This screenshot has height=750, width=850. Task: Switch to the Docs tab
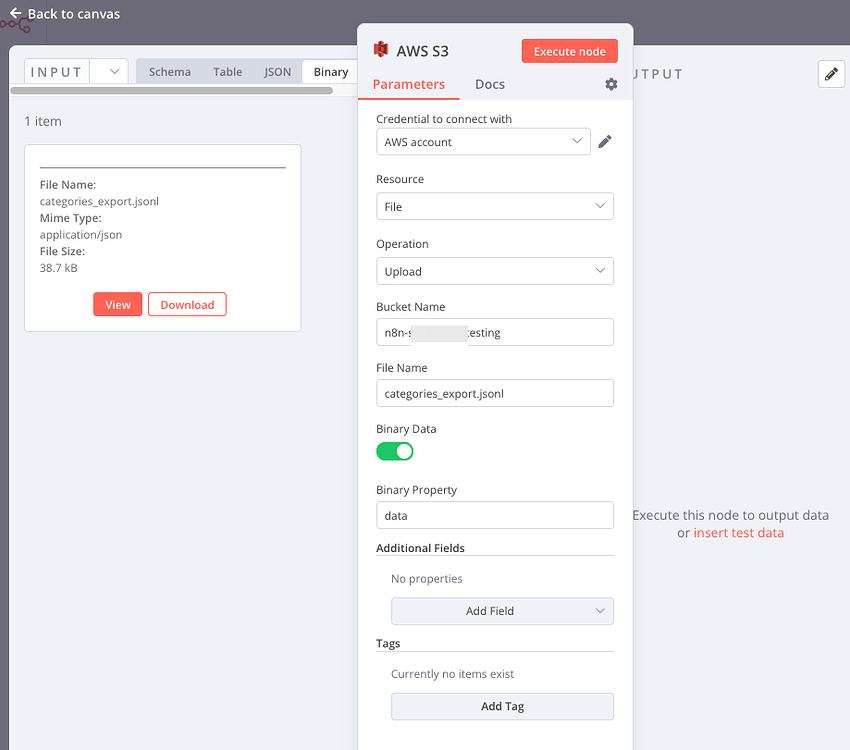coord(489,84)
